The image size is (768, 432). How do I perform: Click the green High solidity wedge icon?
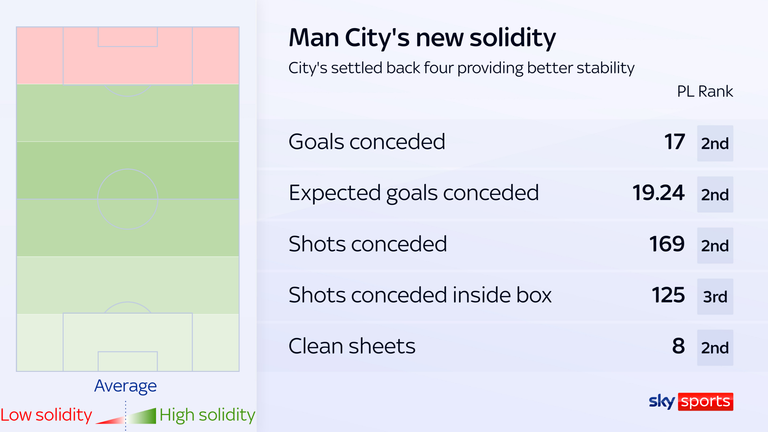(x=143, y=415)
